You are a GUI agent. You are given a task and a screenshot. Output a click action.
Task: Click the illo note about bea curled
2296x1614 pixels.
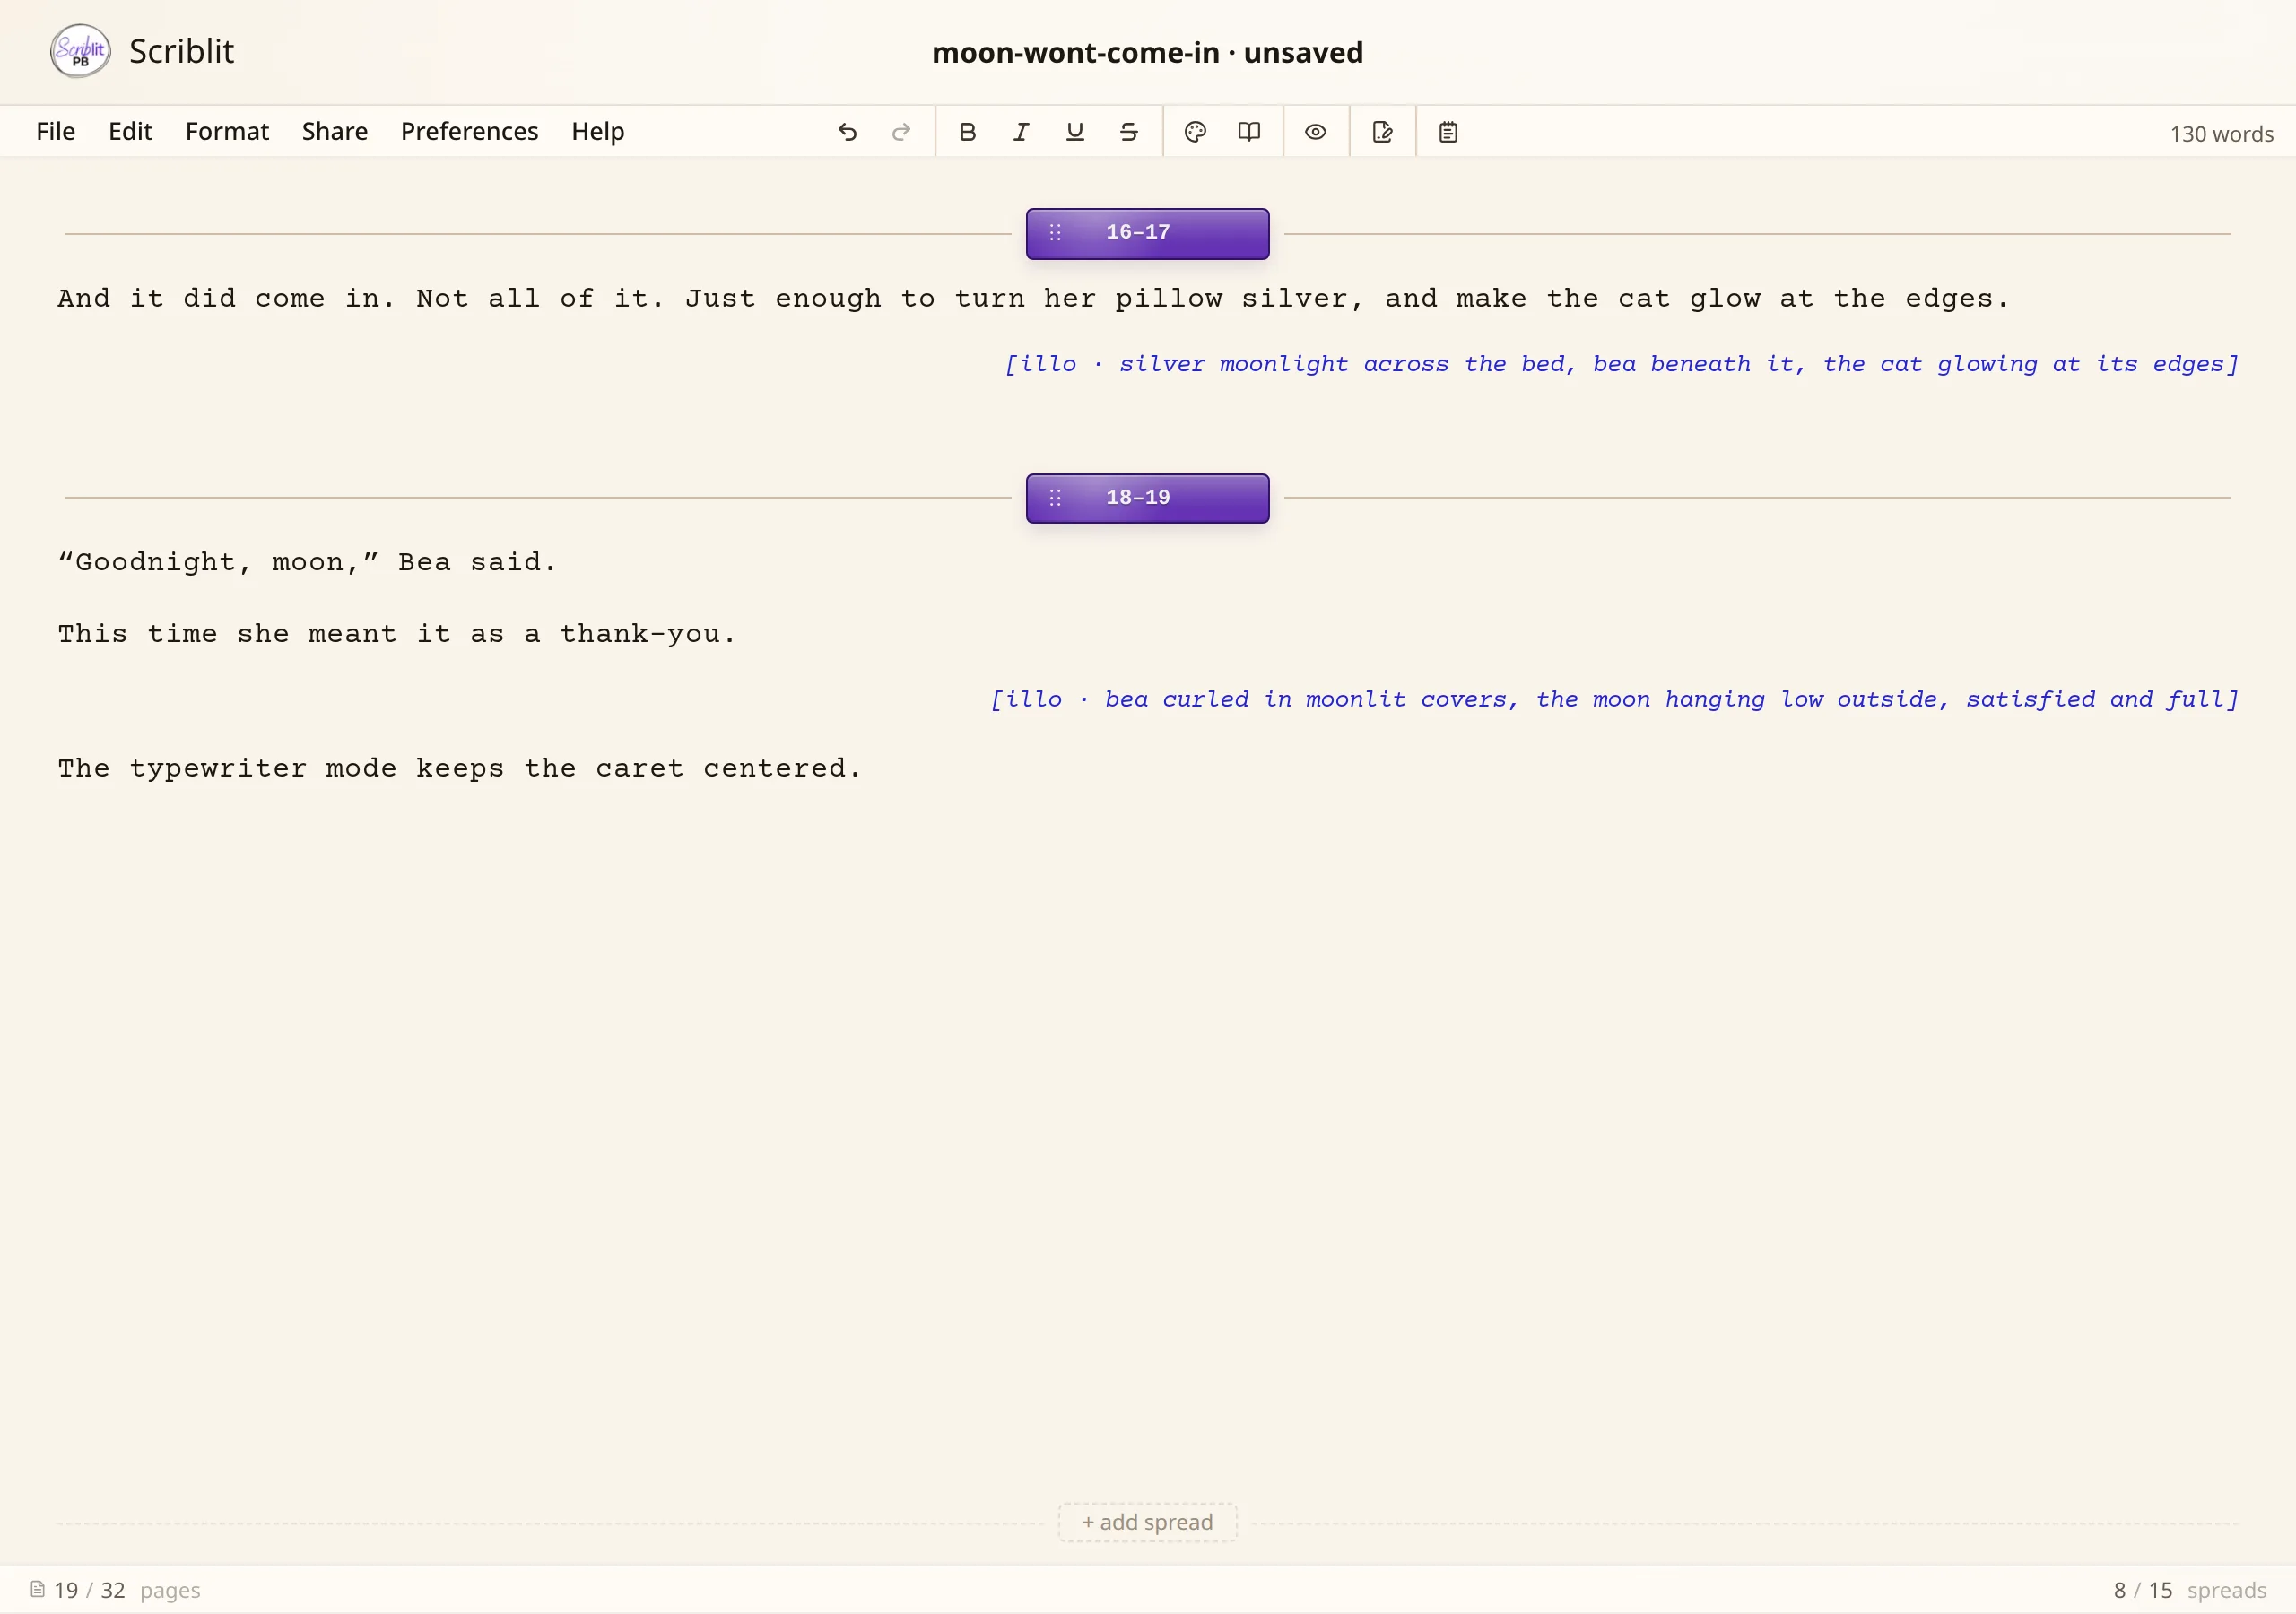click(1614, 699)
